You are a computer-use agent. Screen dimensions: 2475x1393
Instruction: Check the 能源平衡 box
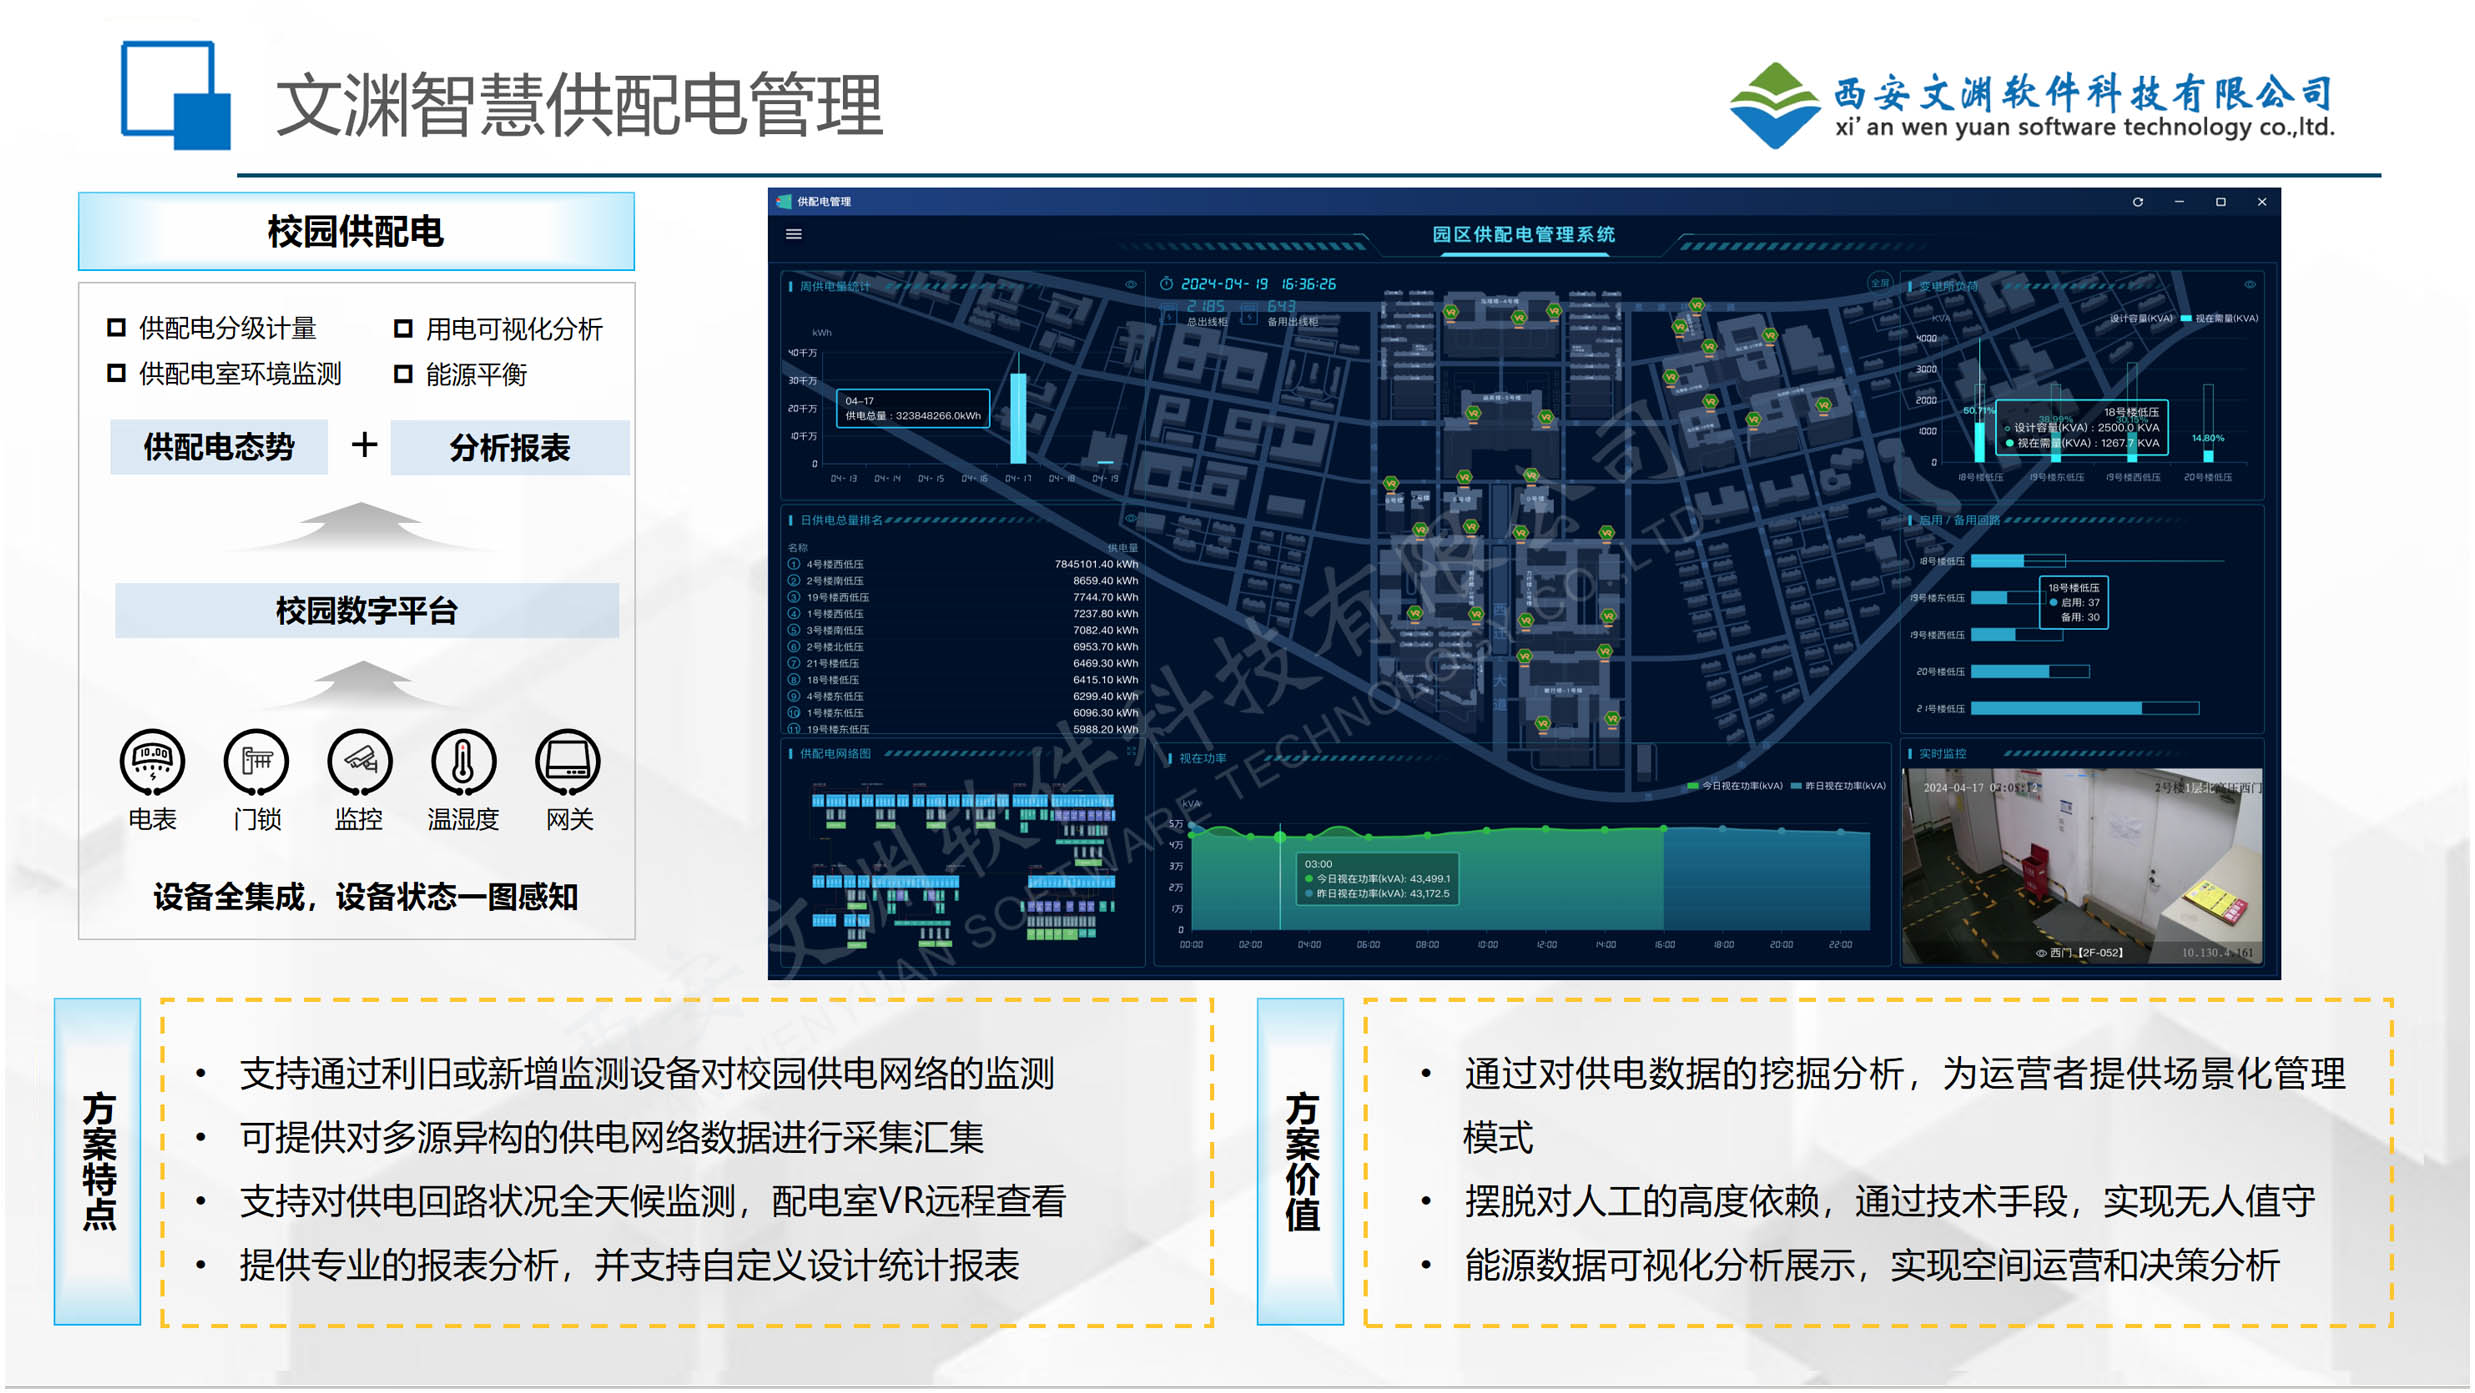(403, 374)
